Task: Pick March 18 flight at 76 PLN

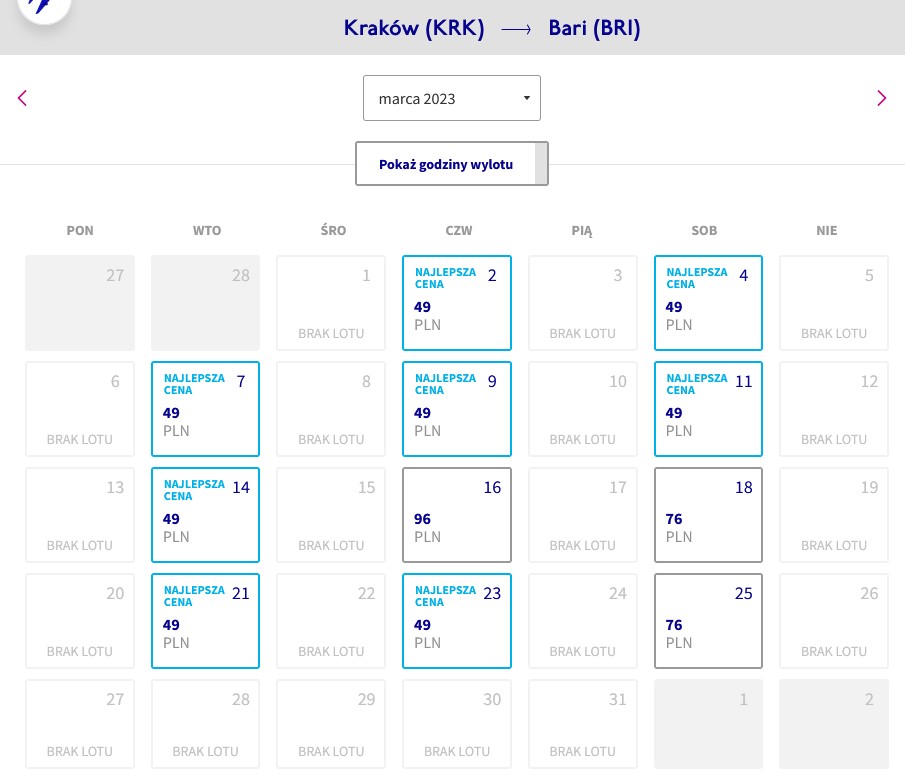Action: tap(708, 515)
